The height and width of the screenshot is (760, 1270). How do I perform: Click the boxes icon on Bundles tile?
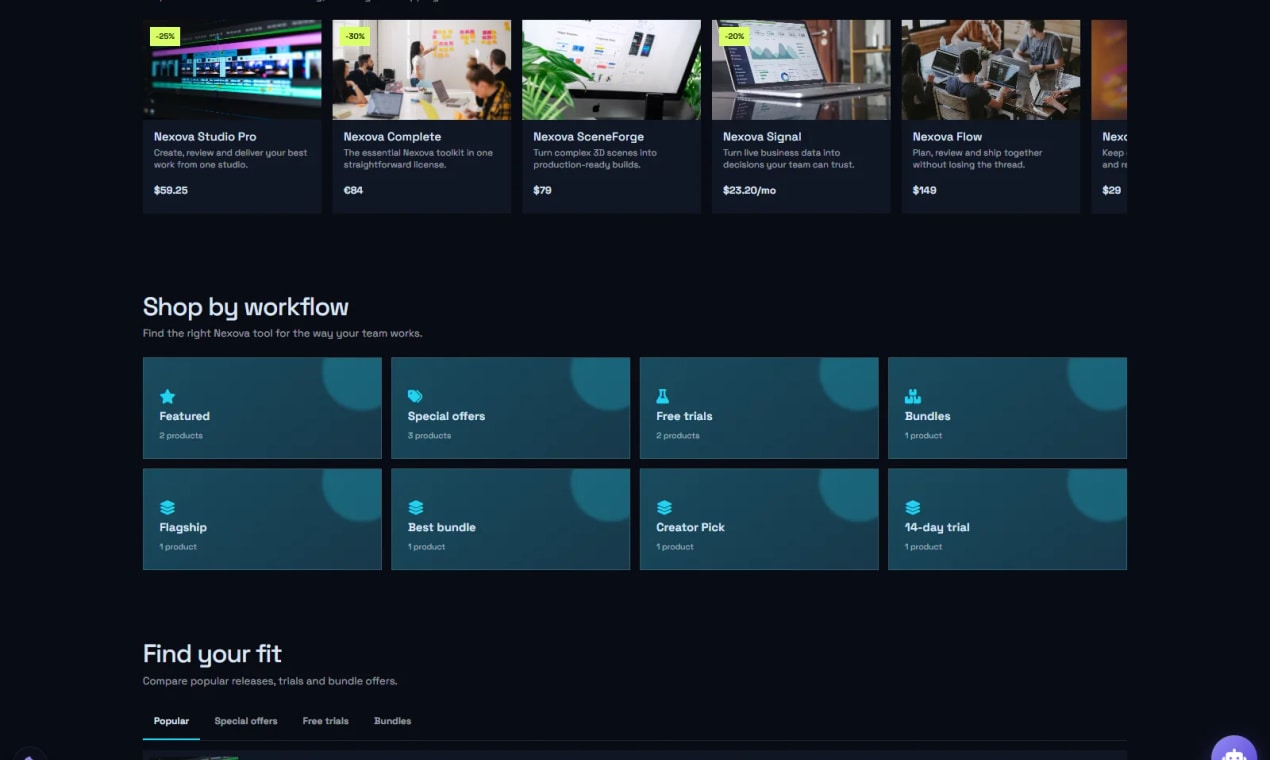(x=912, y=396)
